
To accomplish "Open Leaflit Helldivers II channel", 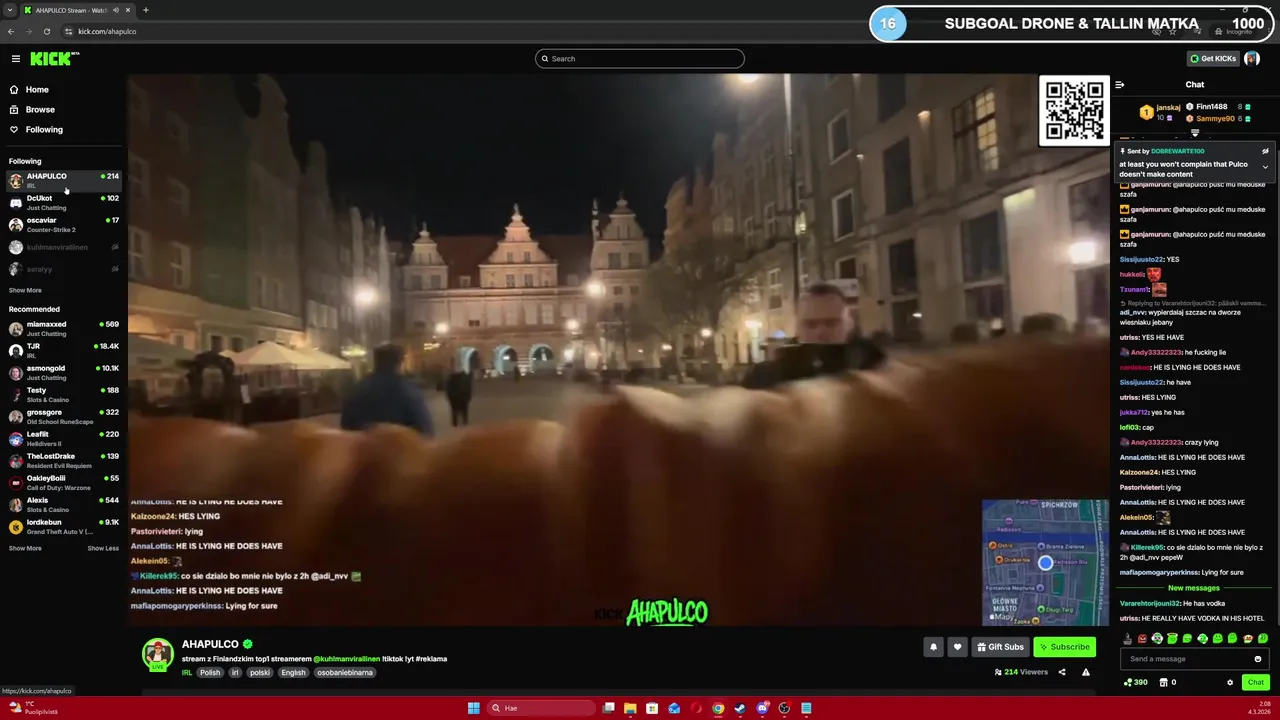I will tap(64, 439).
